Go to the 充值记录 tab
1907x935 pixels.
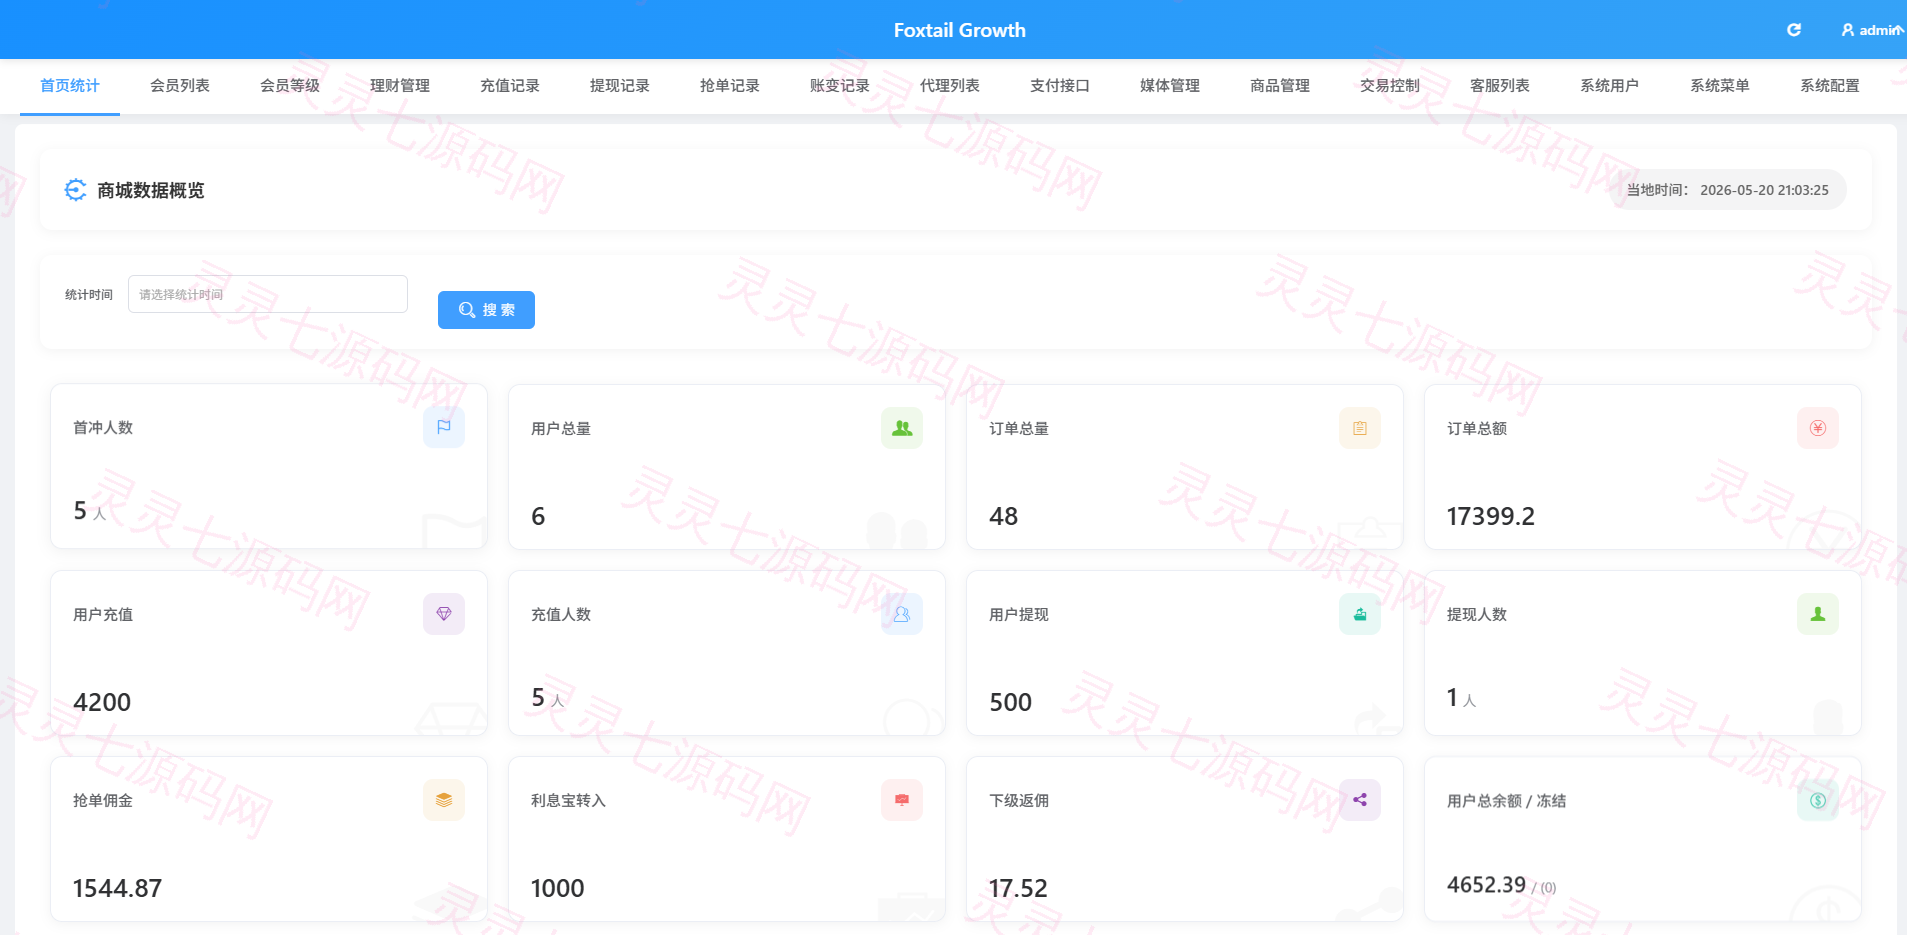pyautogui.click(x=510, y=86)
